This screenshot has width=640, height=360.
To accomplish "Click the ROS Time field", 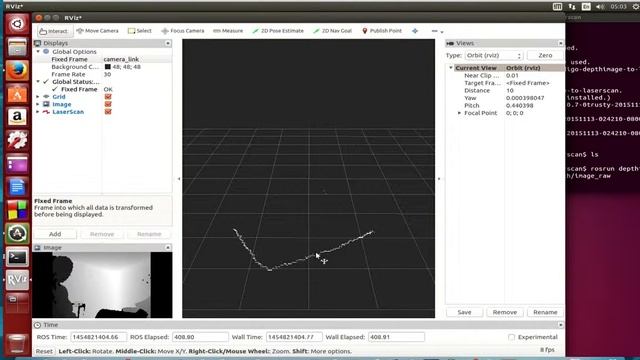I will pyautogui.click(x=98, y=337).
